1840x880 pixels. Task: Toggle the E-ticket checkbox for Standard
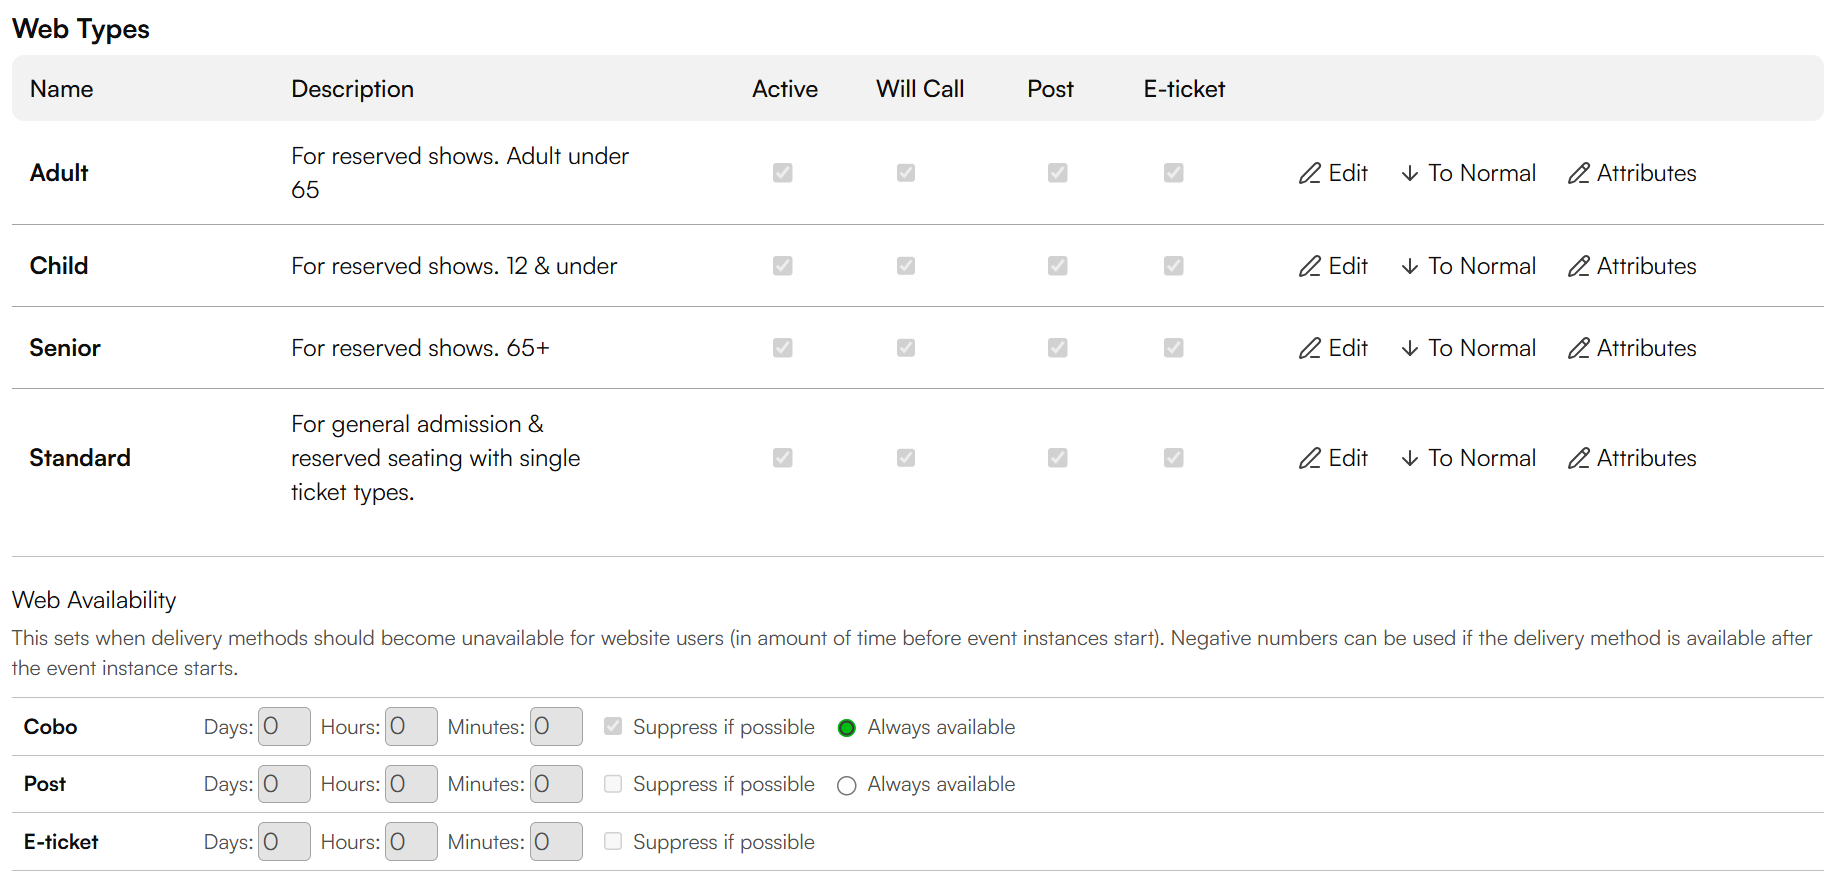coord(1174,458)
